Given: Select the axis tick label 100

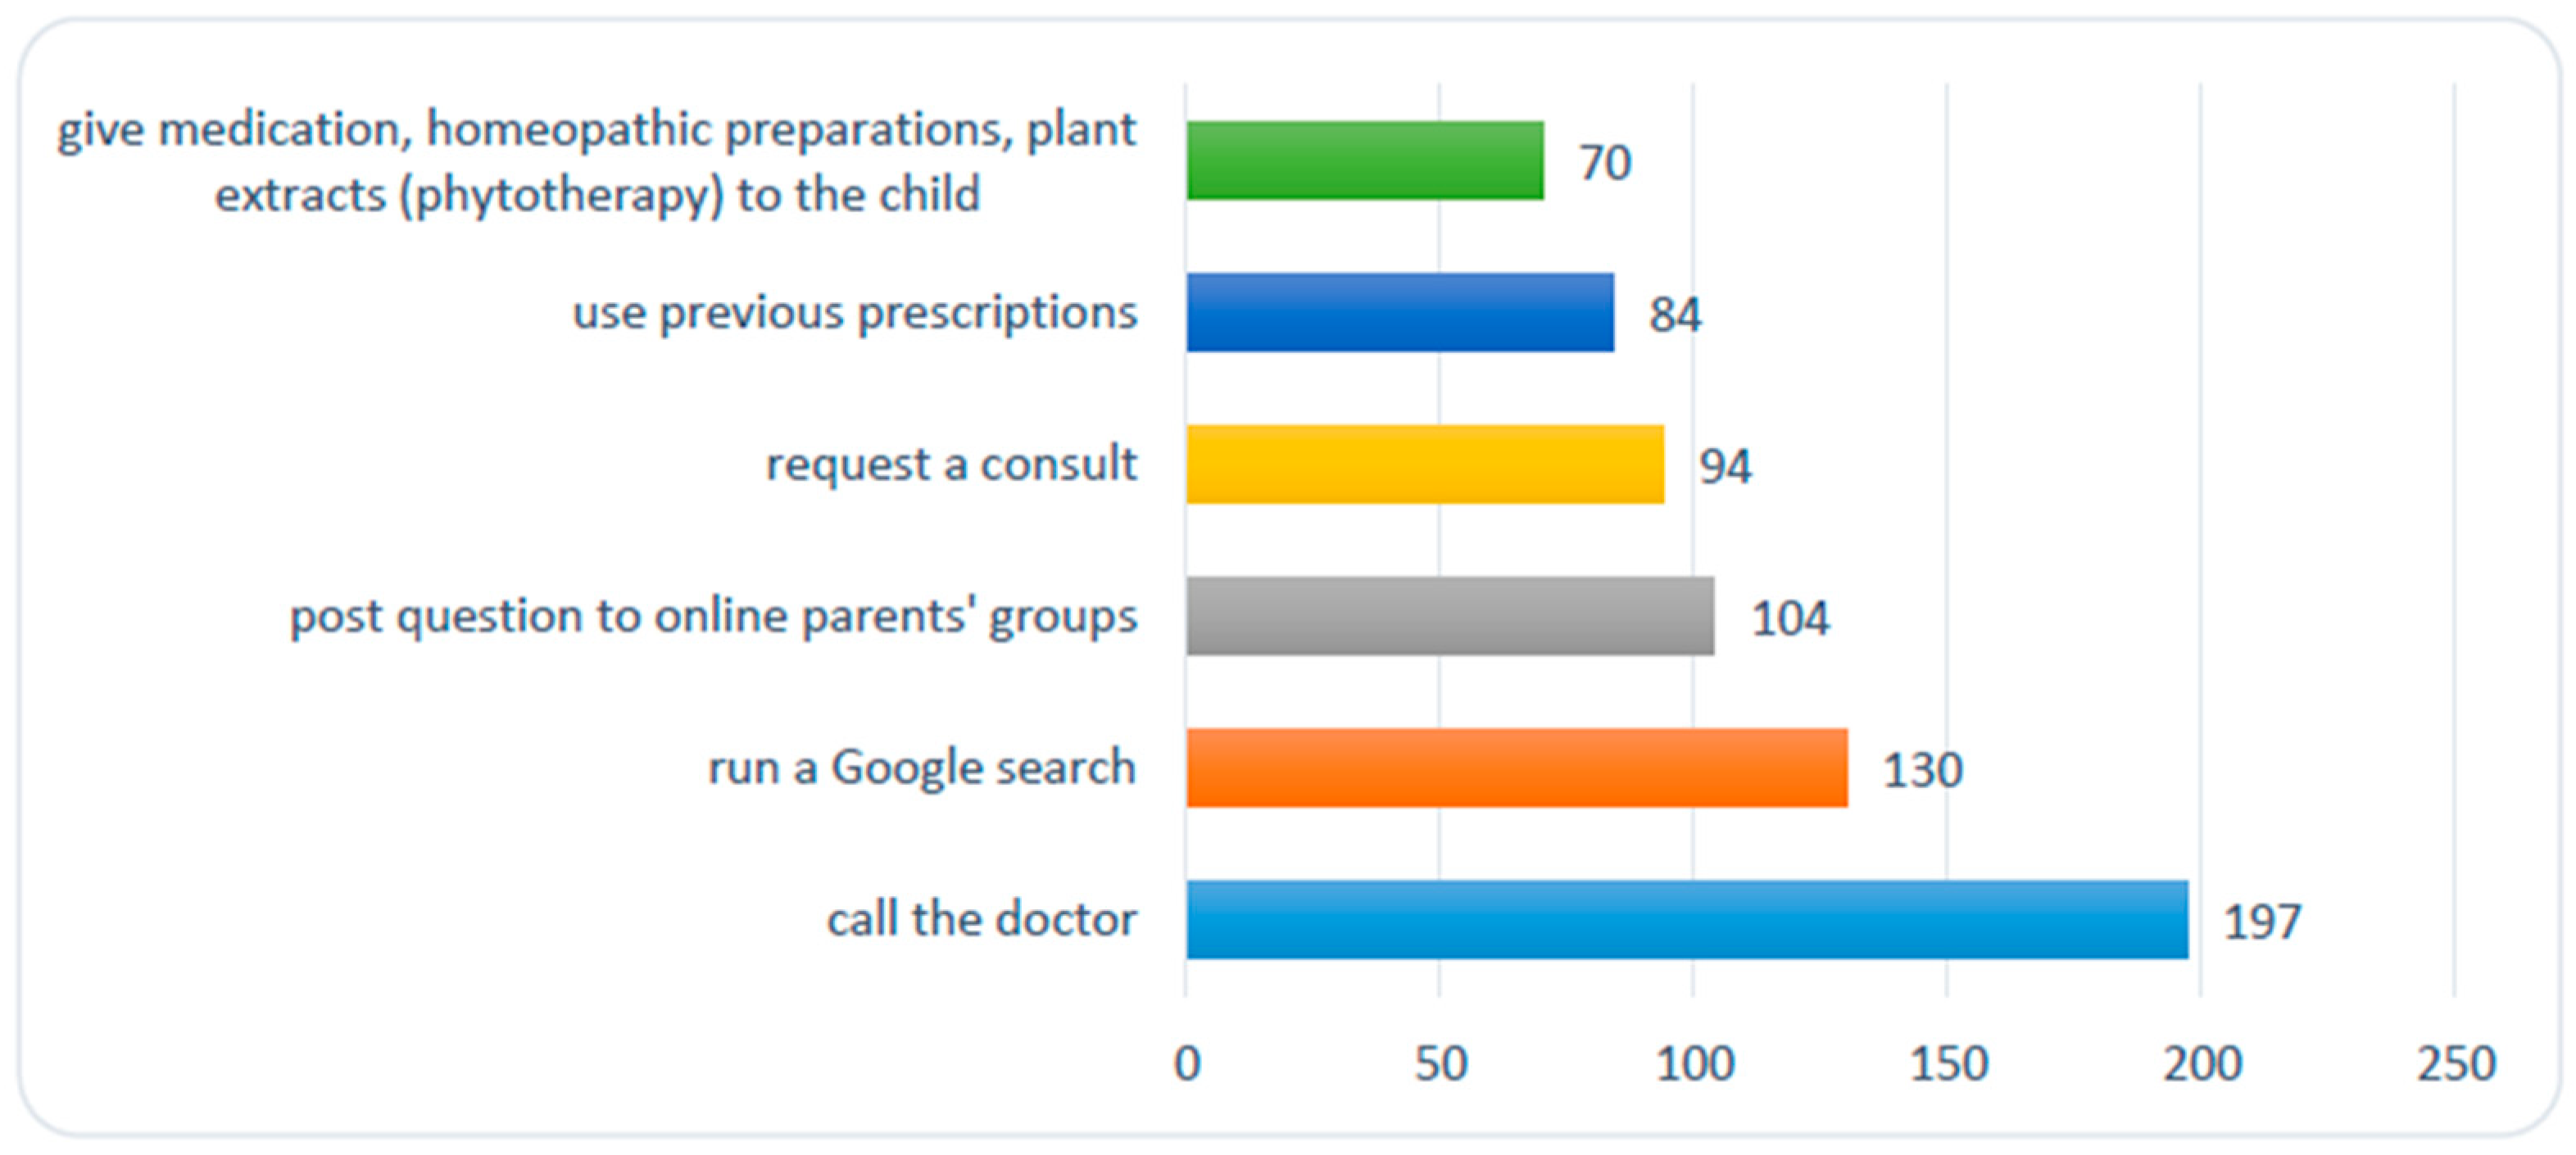Looking at the screenshot, I should (1694, 1063).
